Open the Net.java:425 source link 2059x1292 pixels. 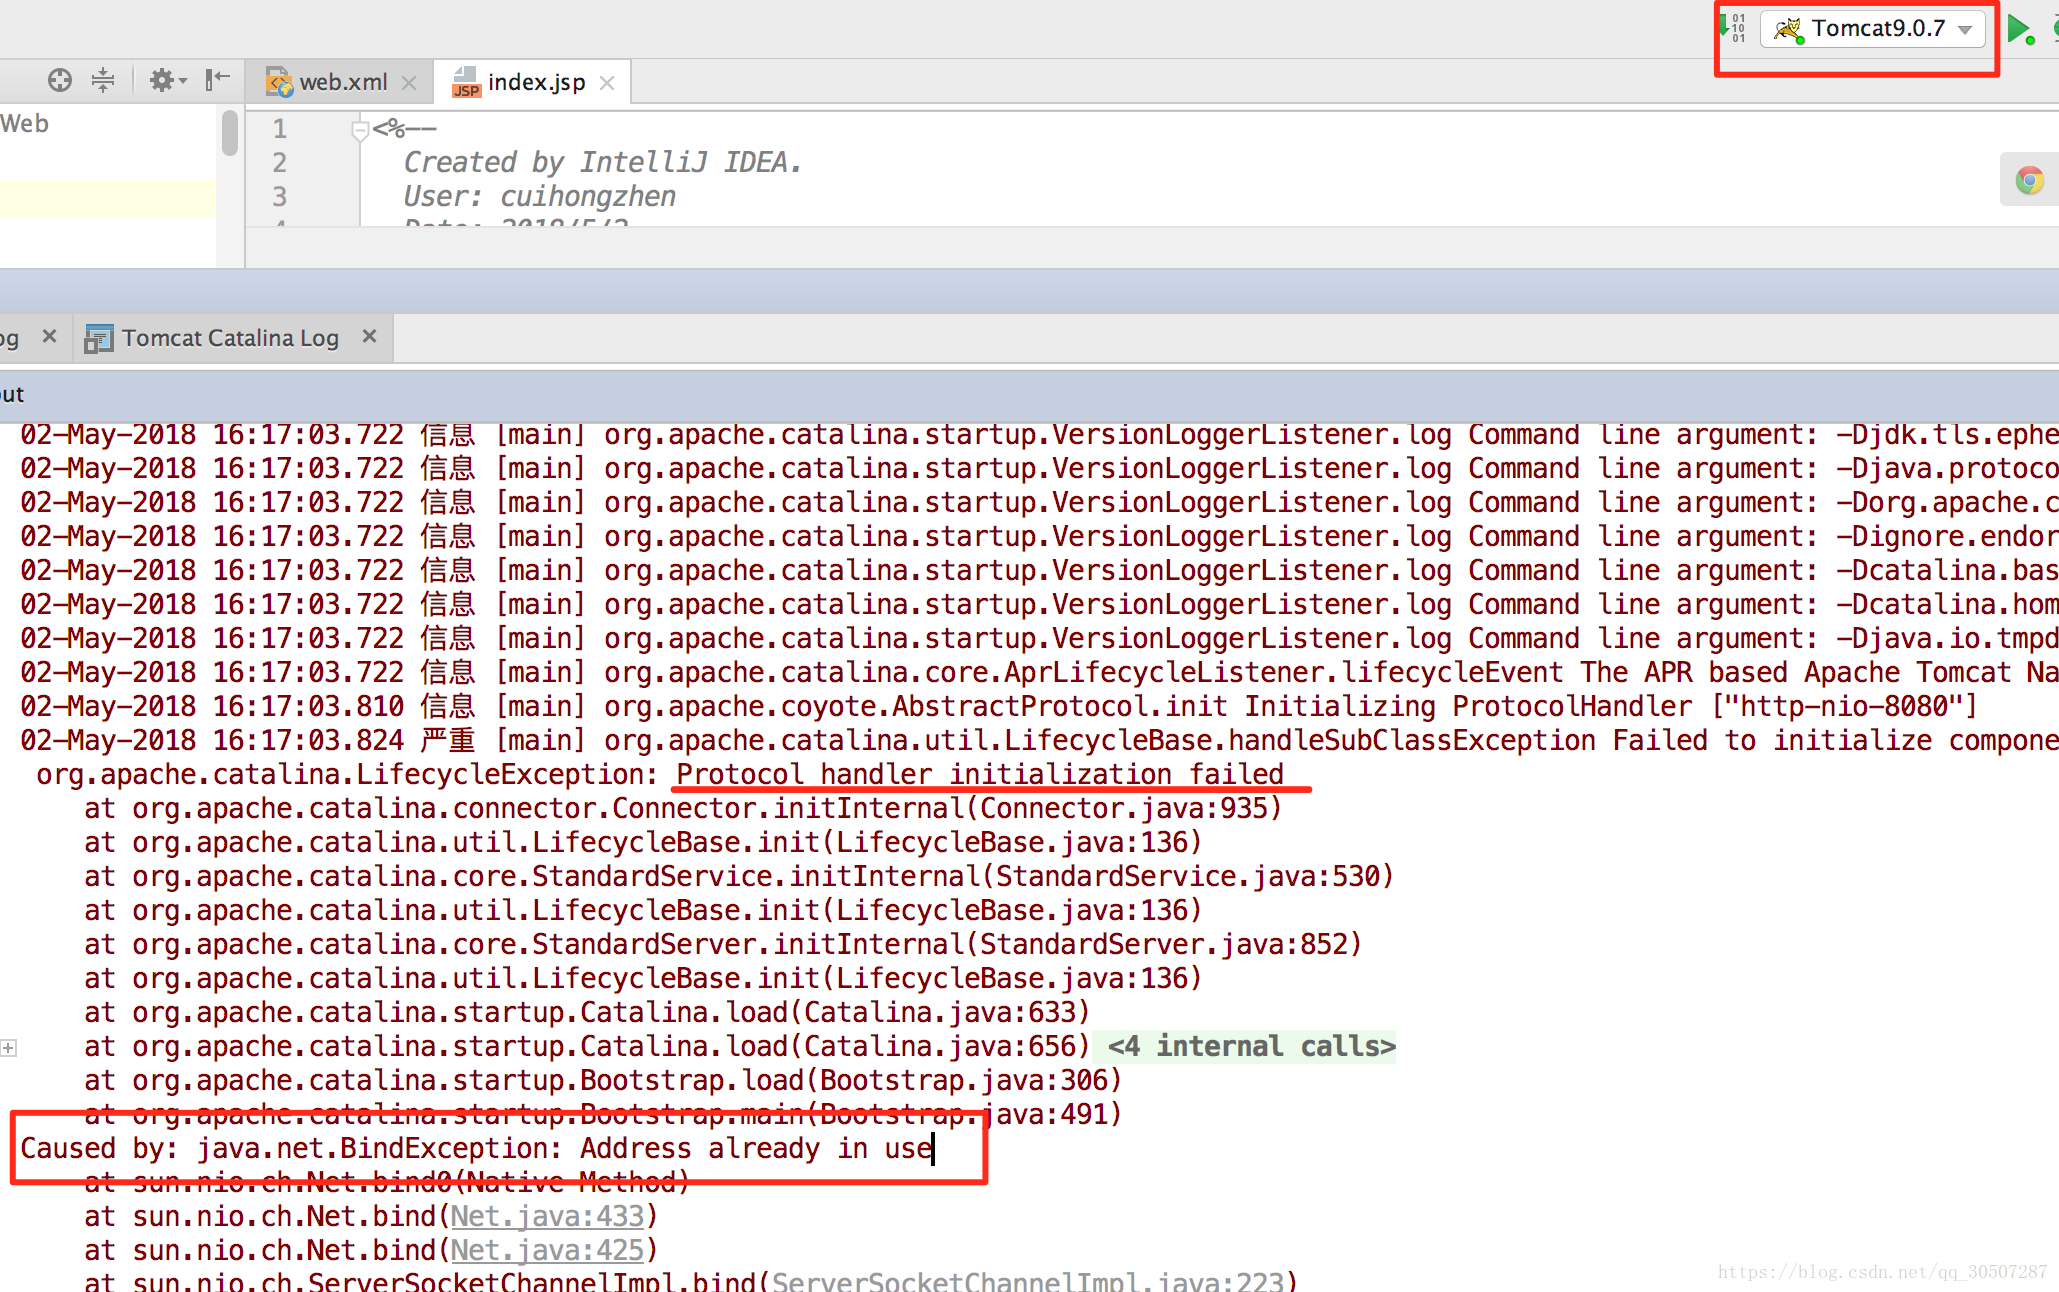(x=548, y=1250)
